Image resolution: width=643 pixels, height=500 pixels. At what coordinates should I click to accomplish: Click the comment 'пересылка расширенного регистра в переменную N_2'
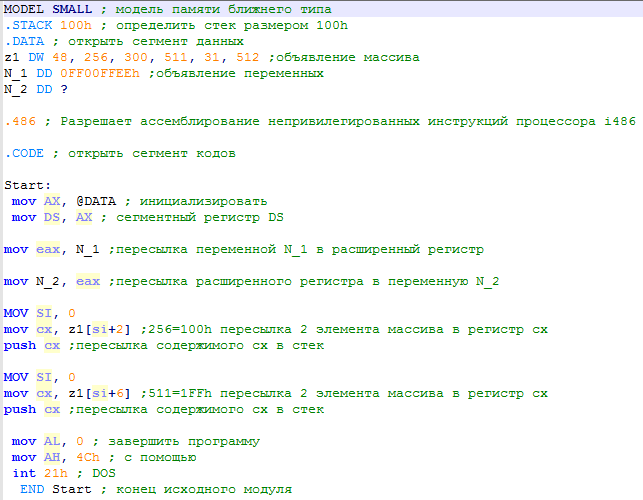point(308,281)
